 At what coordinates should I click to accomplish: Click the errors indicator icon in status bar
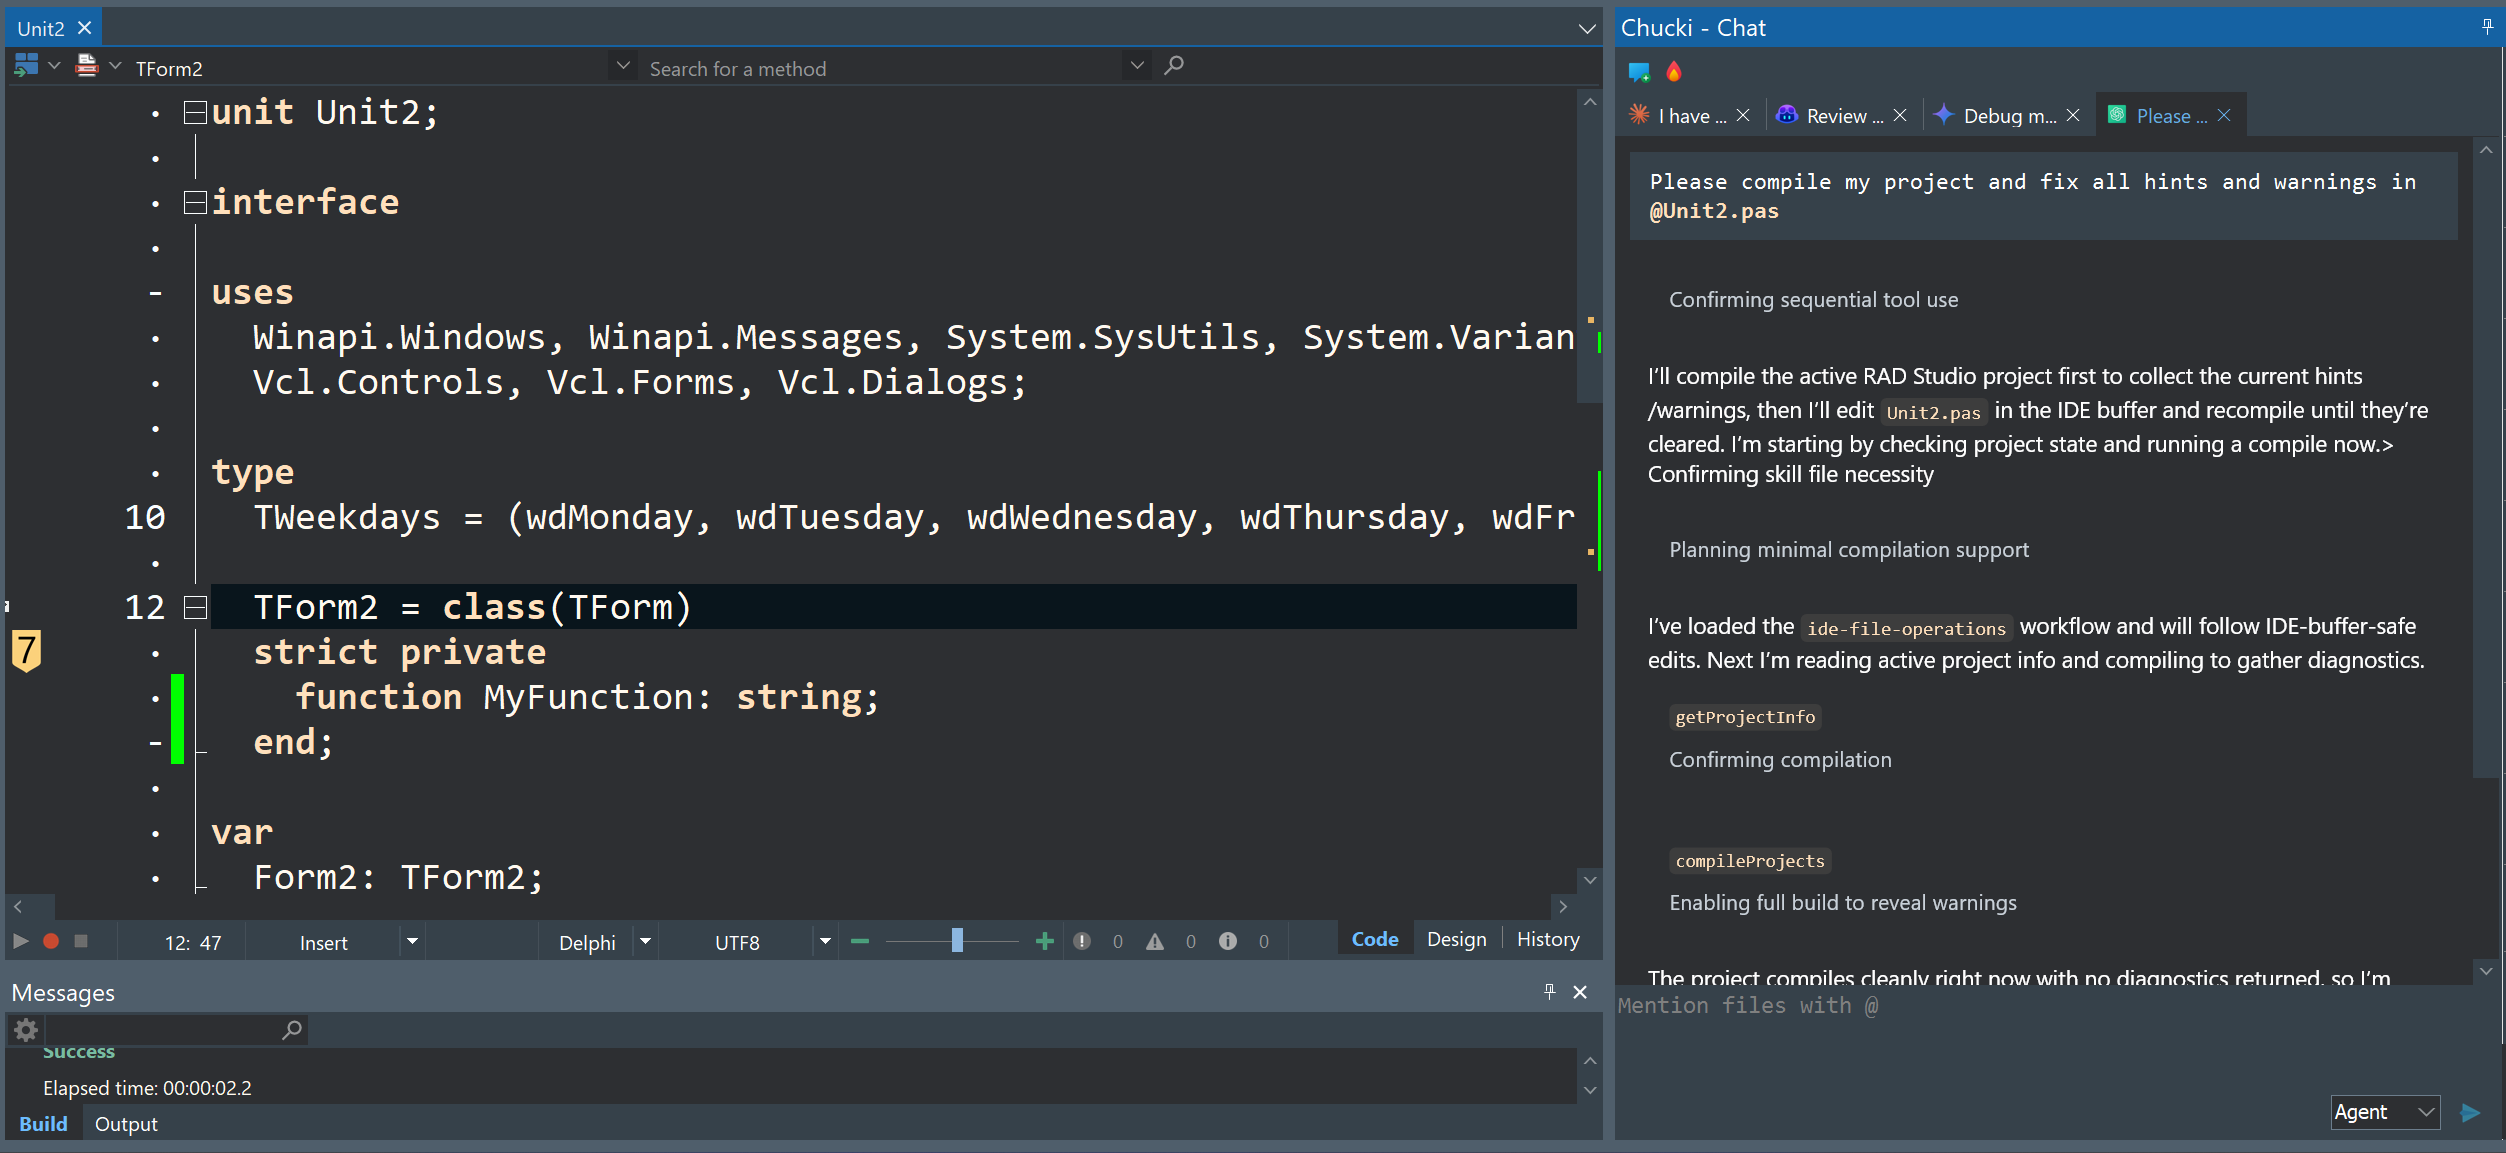(1082, 941)
